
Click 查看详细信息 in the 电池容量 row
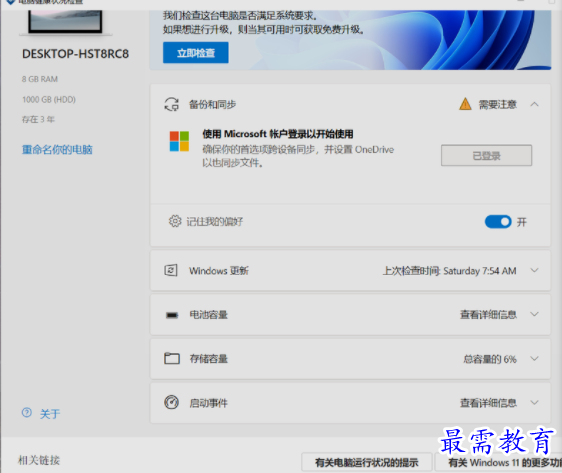click(x=488, y=315)
